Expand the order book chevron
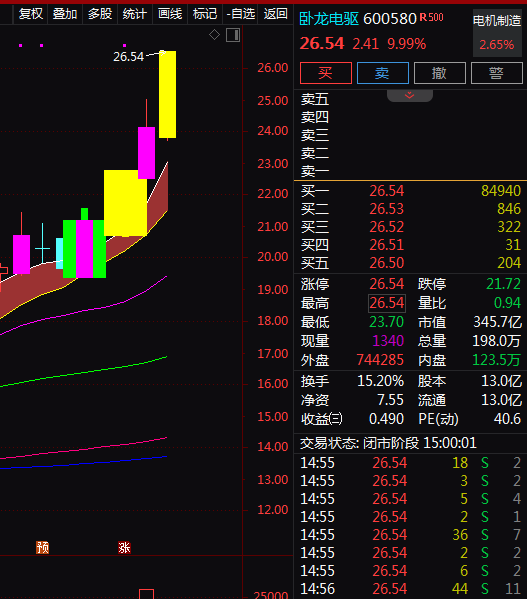 click(x=409, y=95)
